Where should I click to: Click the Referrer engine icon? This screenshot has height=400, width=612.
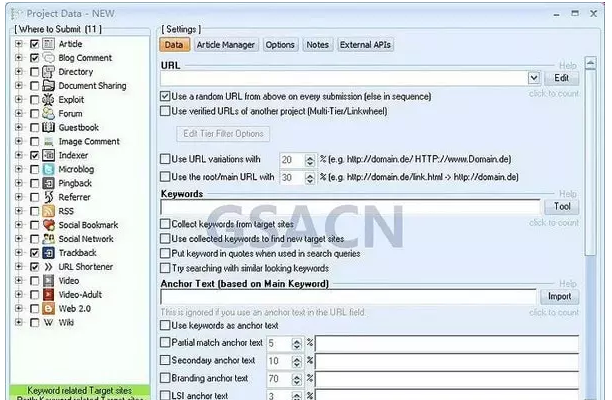48,197
